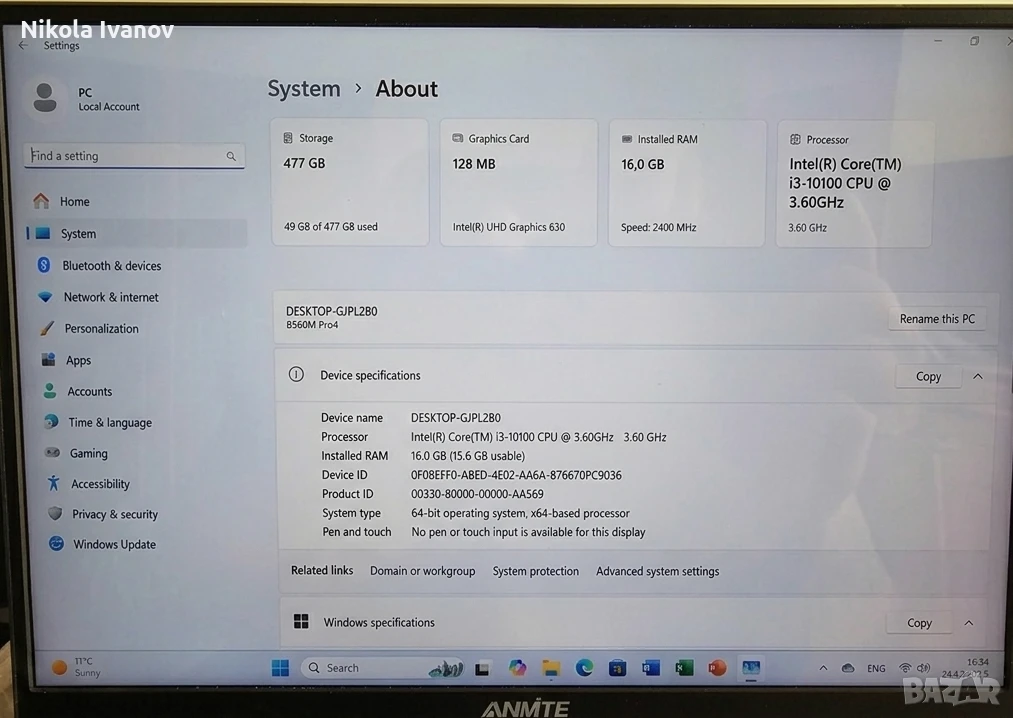Open Wi-Fi network tray icon
The image size is (1013, 718).
pos(905,668)
